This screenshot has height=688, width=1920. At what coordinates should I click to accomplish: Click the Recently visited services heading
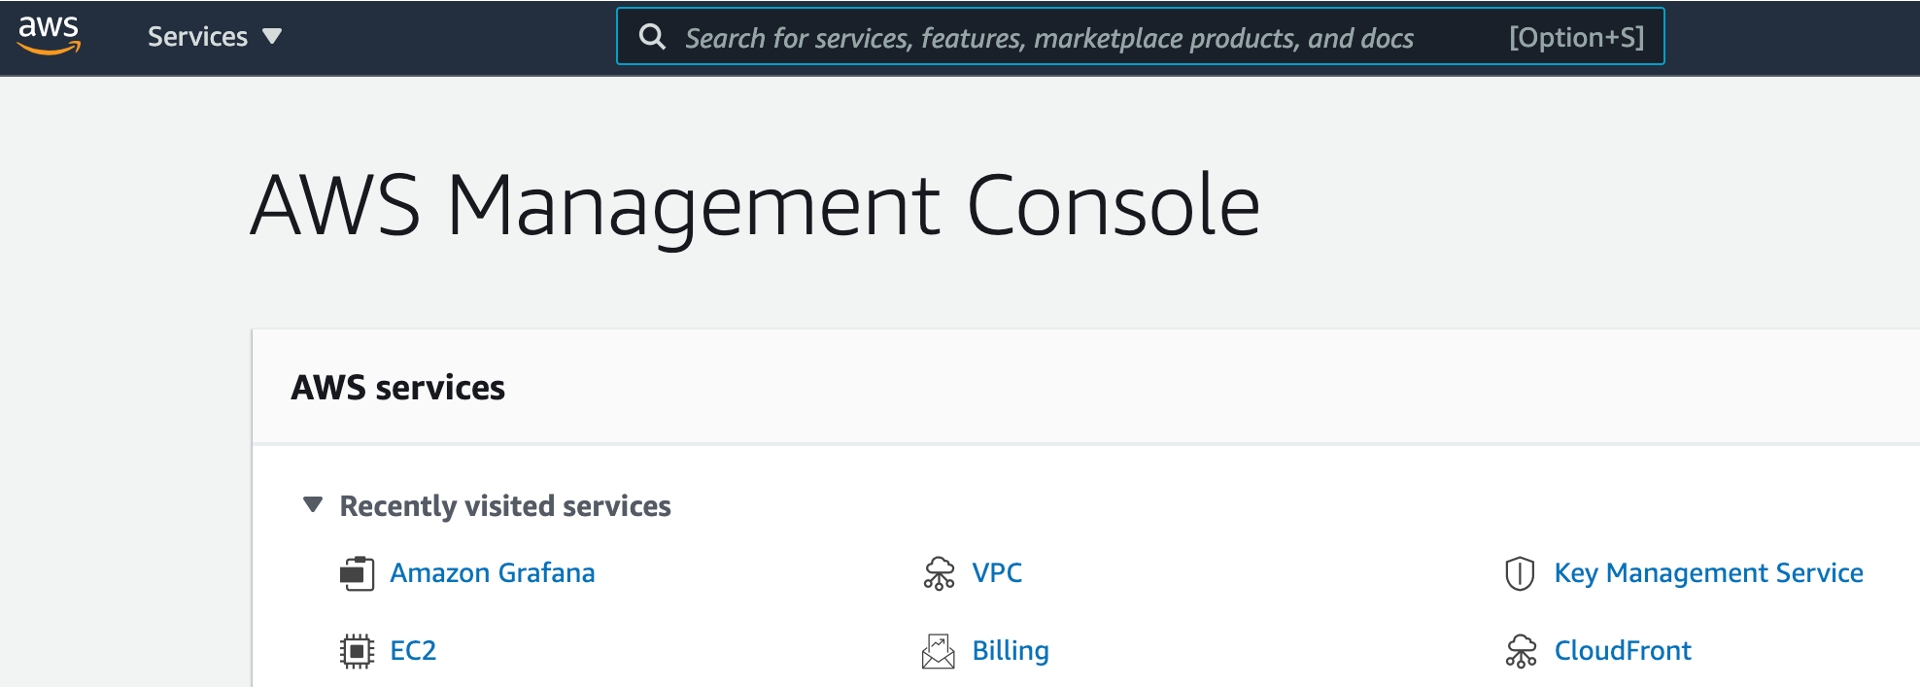tap(505, 506)
